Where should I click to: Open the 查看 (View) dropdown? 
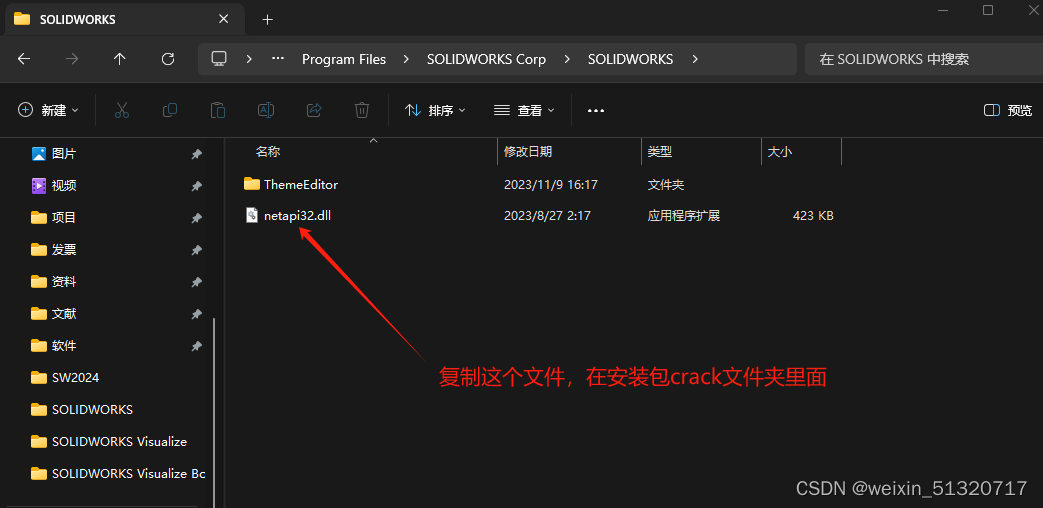524,110
